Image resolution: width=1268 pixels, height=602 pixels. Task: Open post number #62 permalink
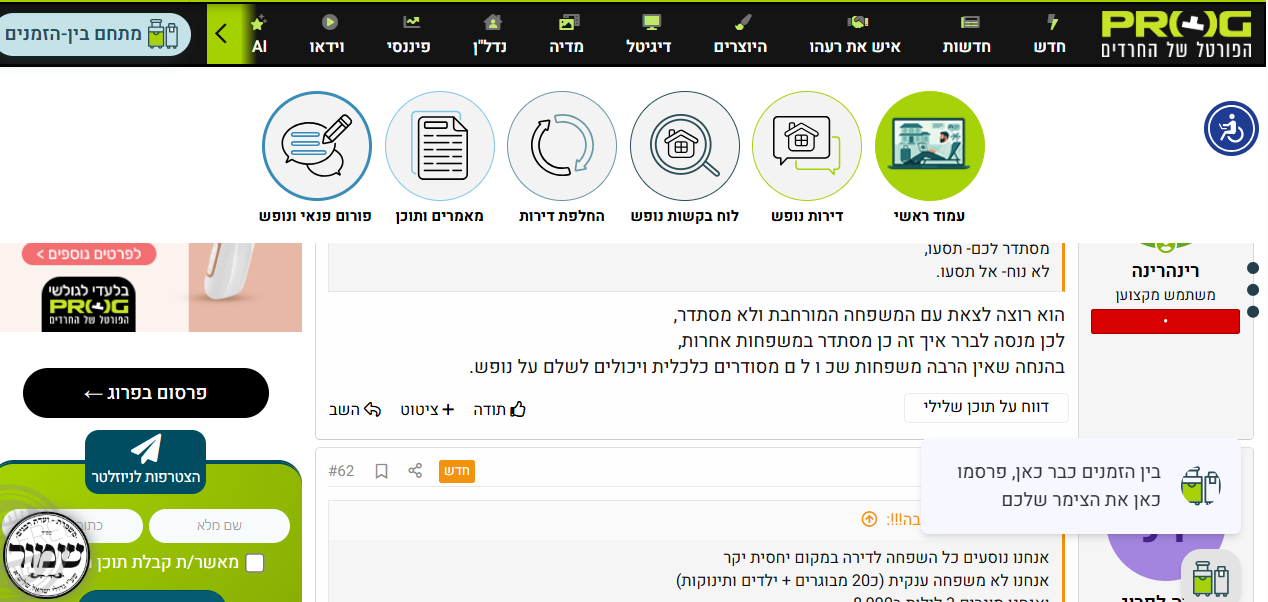(342, 471)
